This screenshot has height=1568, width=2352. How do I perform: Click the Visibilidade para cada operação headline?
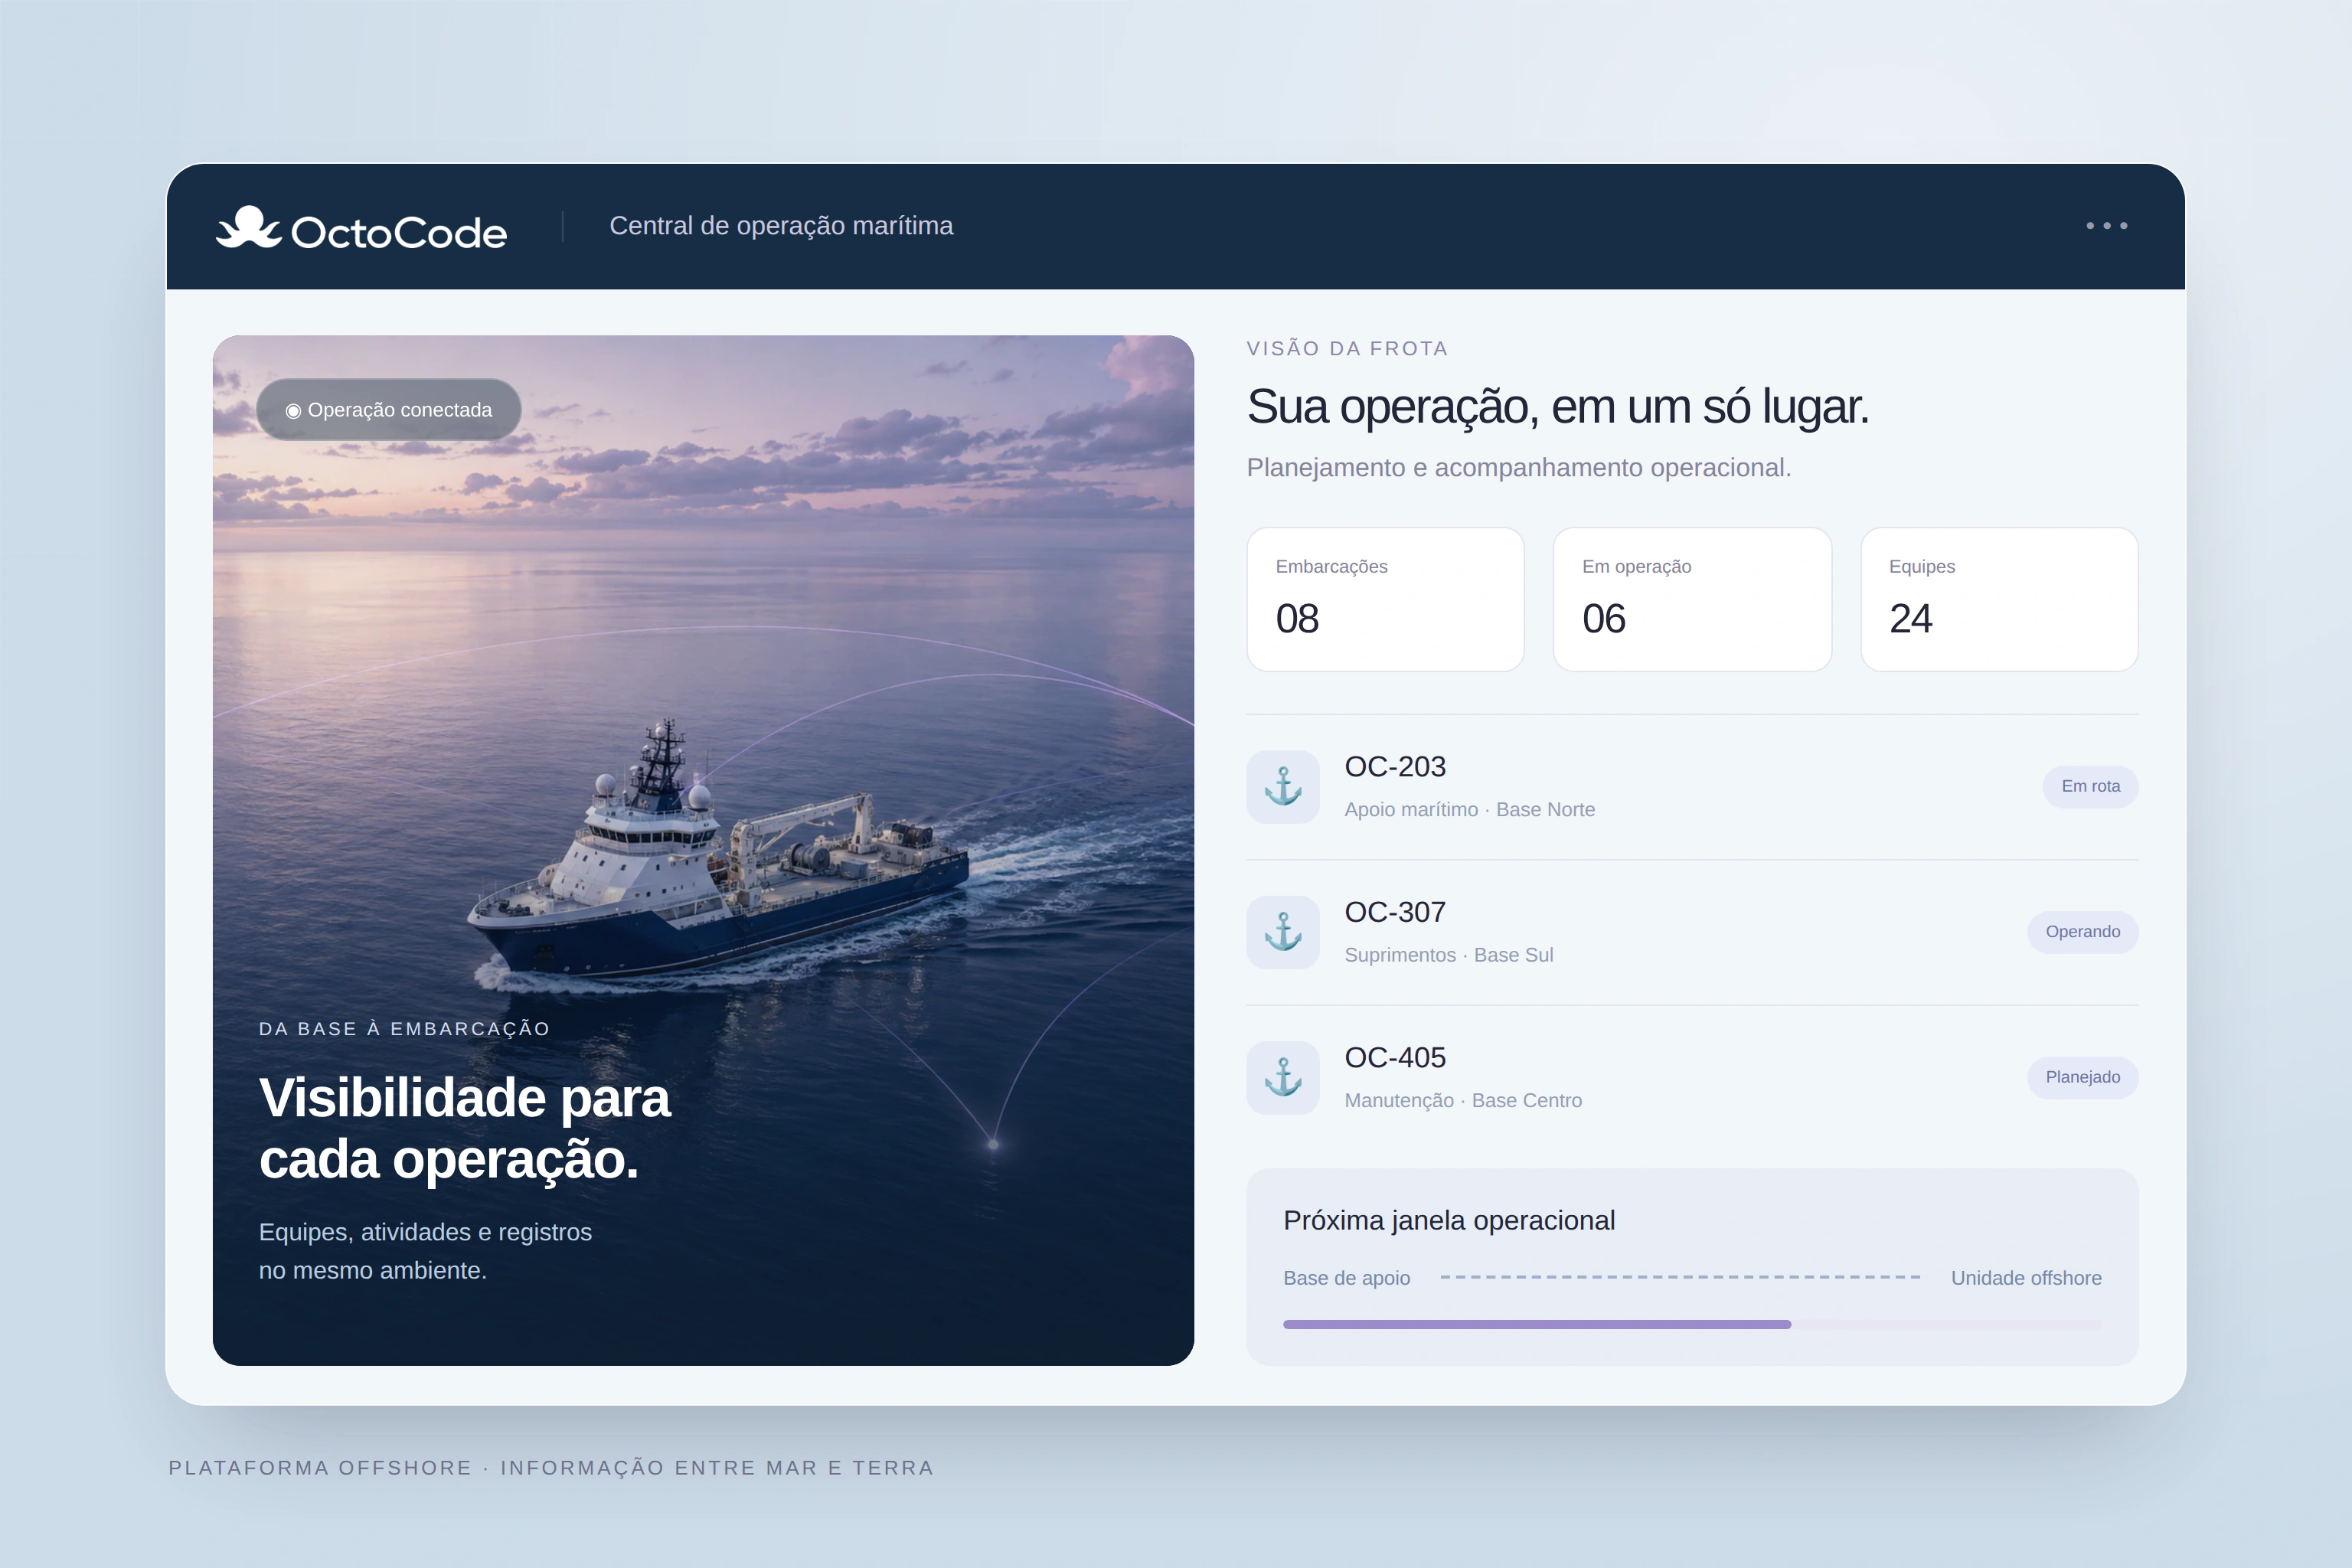tap(464, 1129)
